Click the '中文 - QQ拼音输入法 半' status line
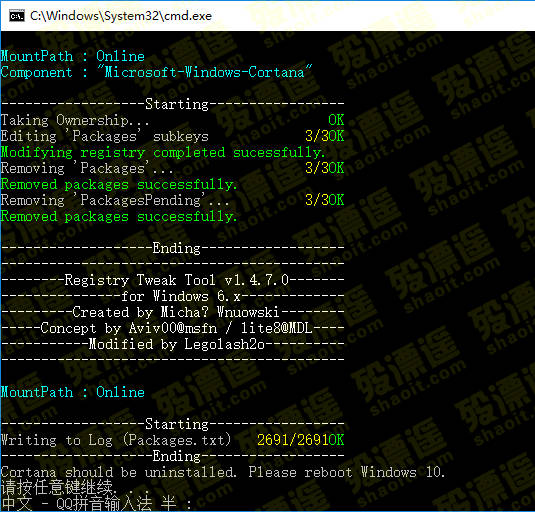This screenshot has width=535, height=512. pyautogui.click(x=96, y=503)
